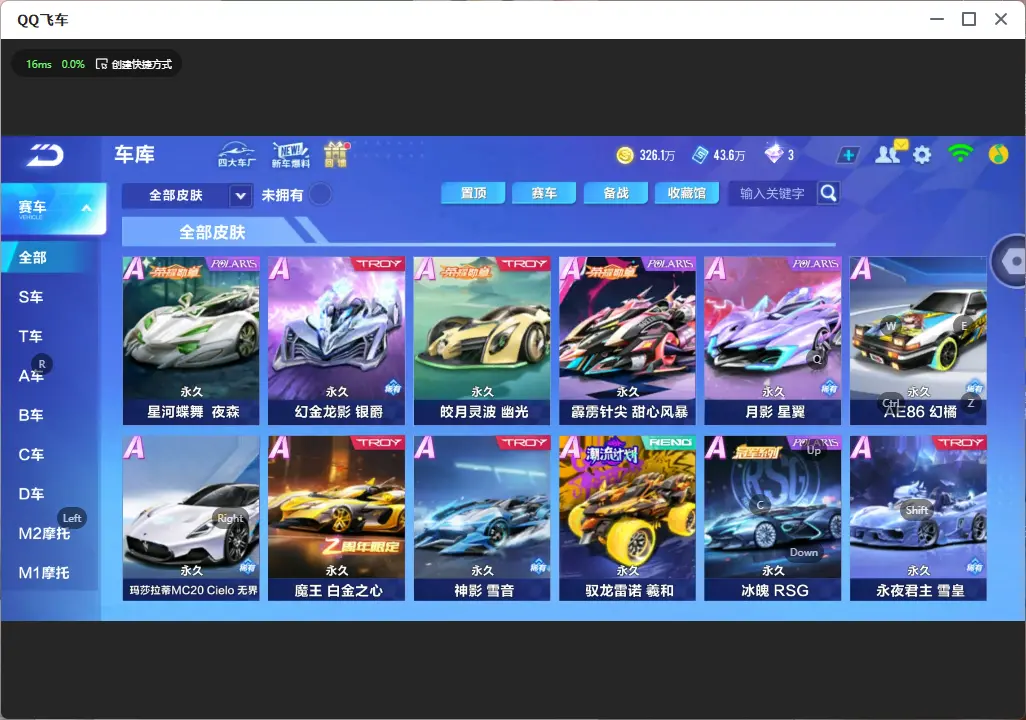
Task: Click the diamond currency icon
Action: (773, 154)
